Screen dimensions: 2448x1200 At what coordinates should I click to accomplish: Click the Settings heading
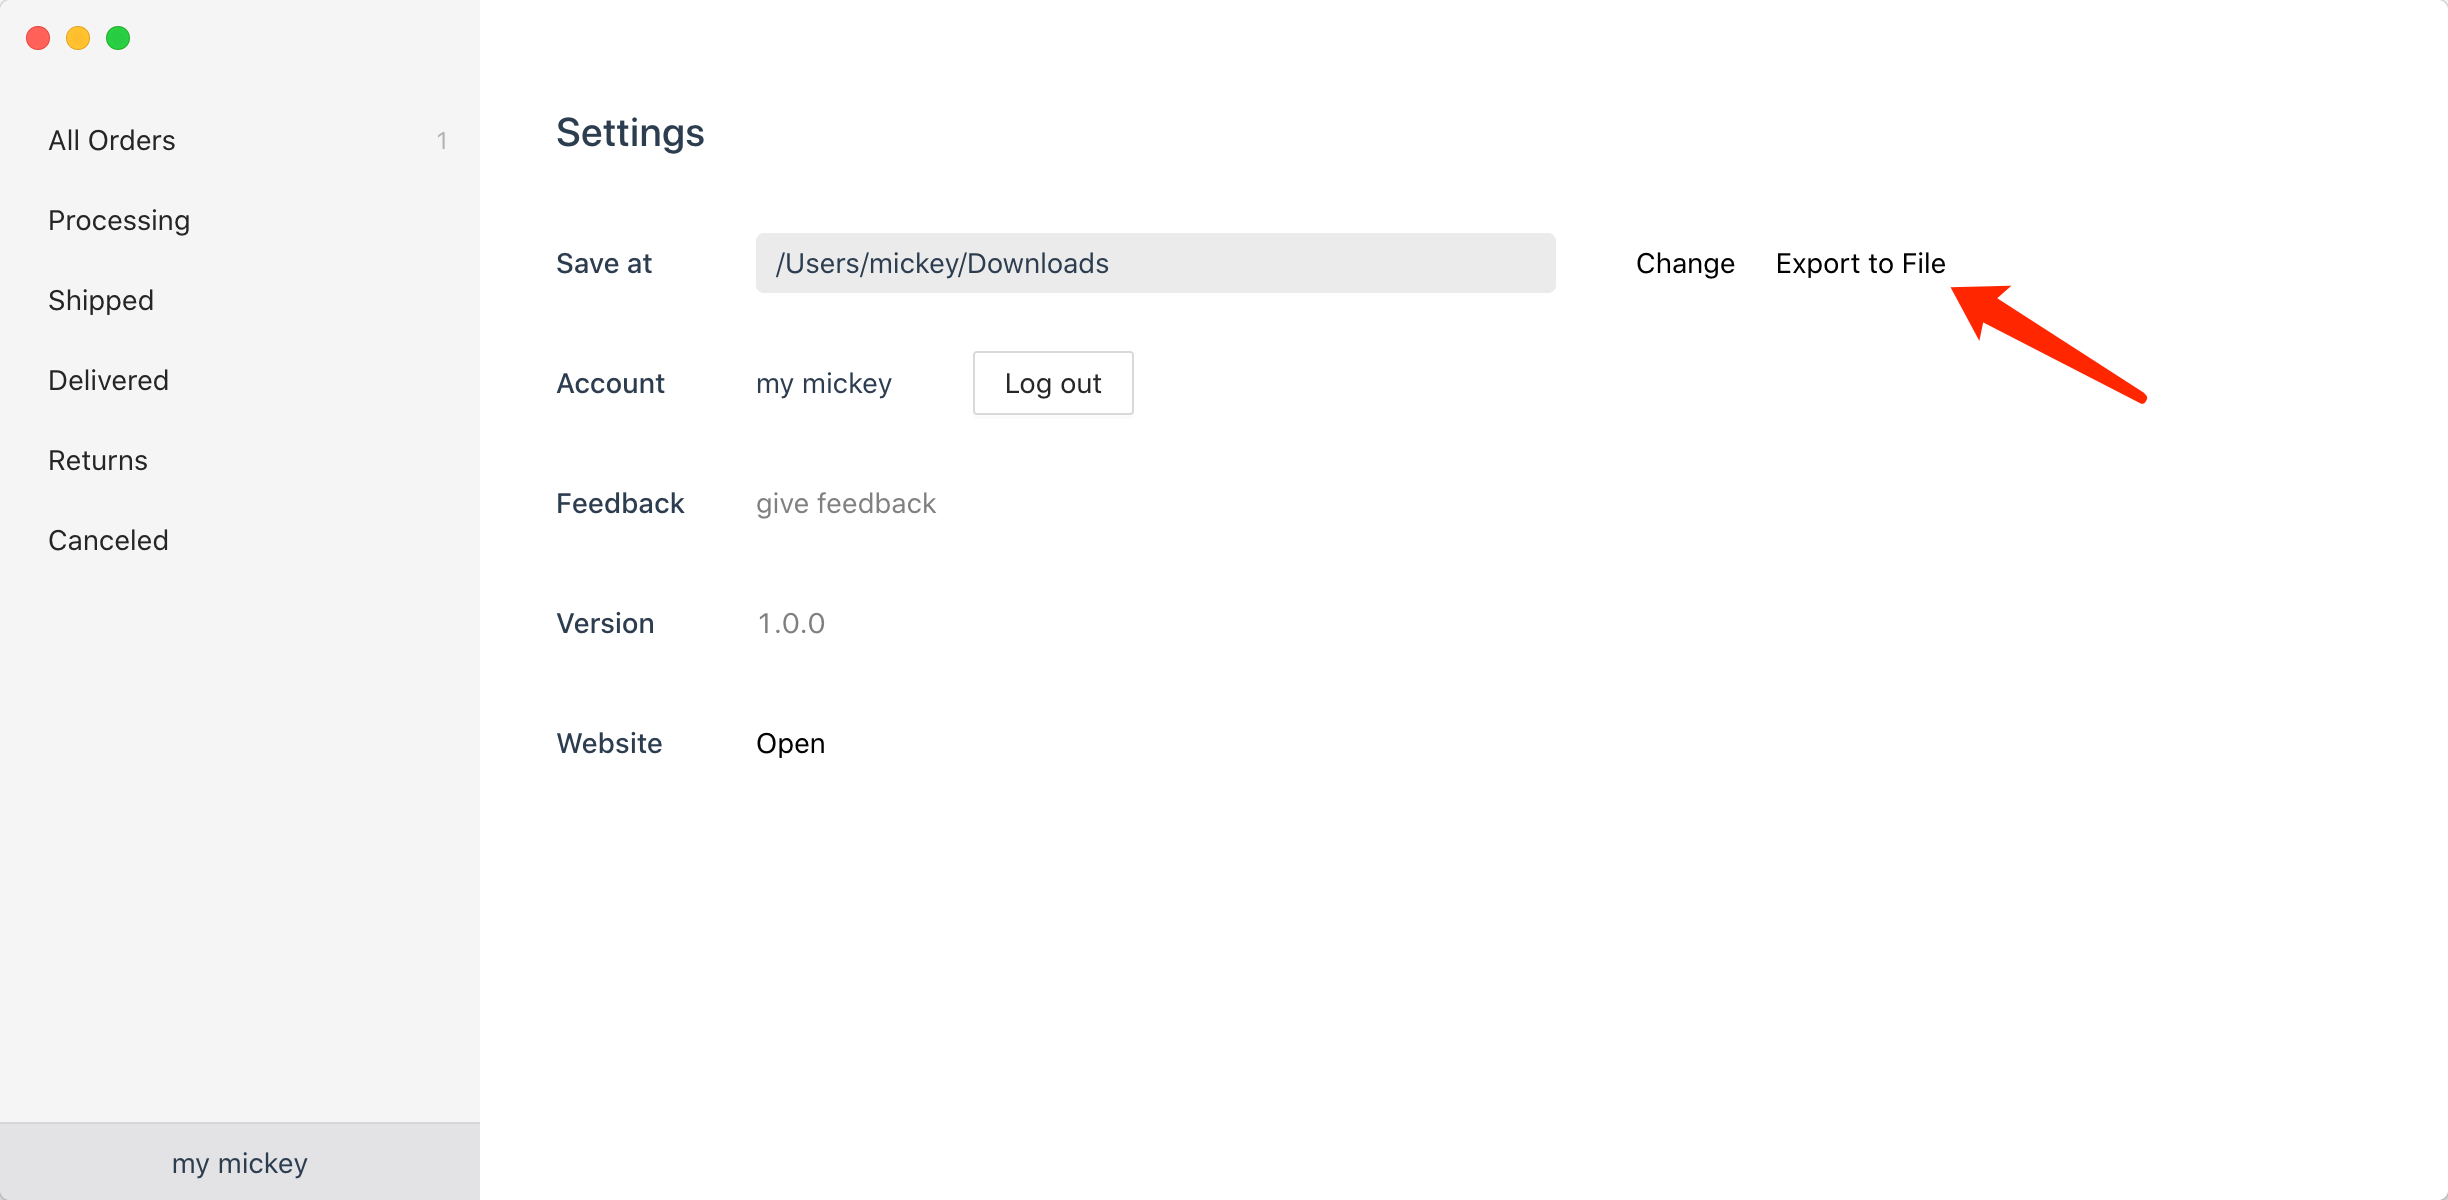630,132
